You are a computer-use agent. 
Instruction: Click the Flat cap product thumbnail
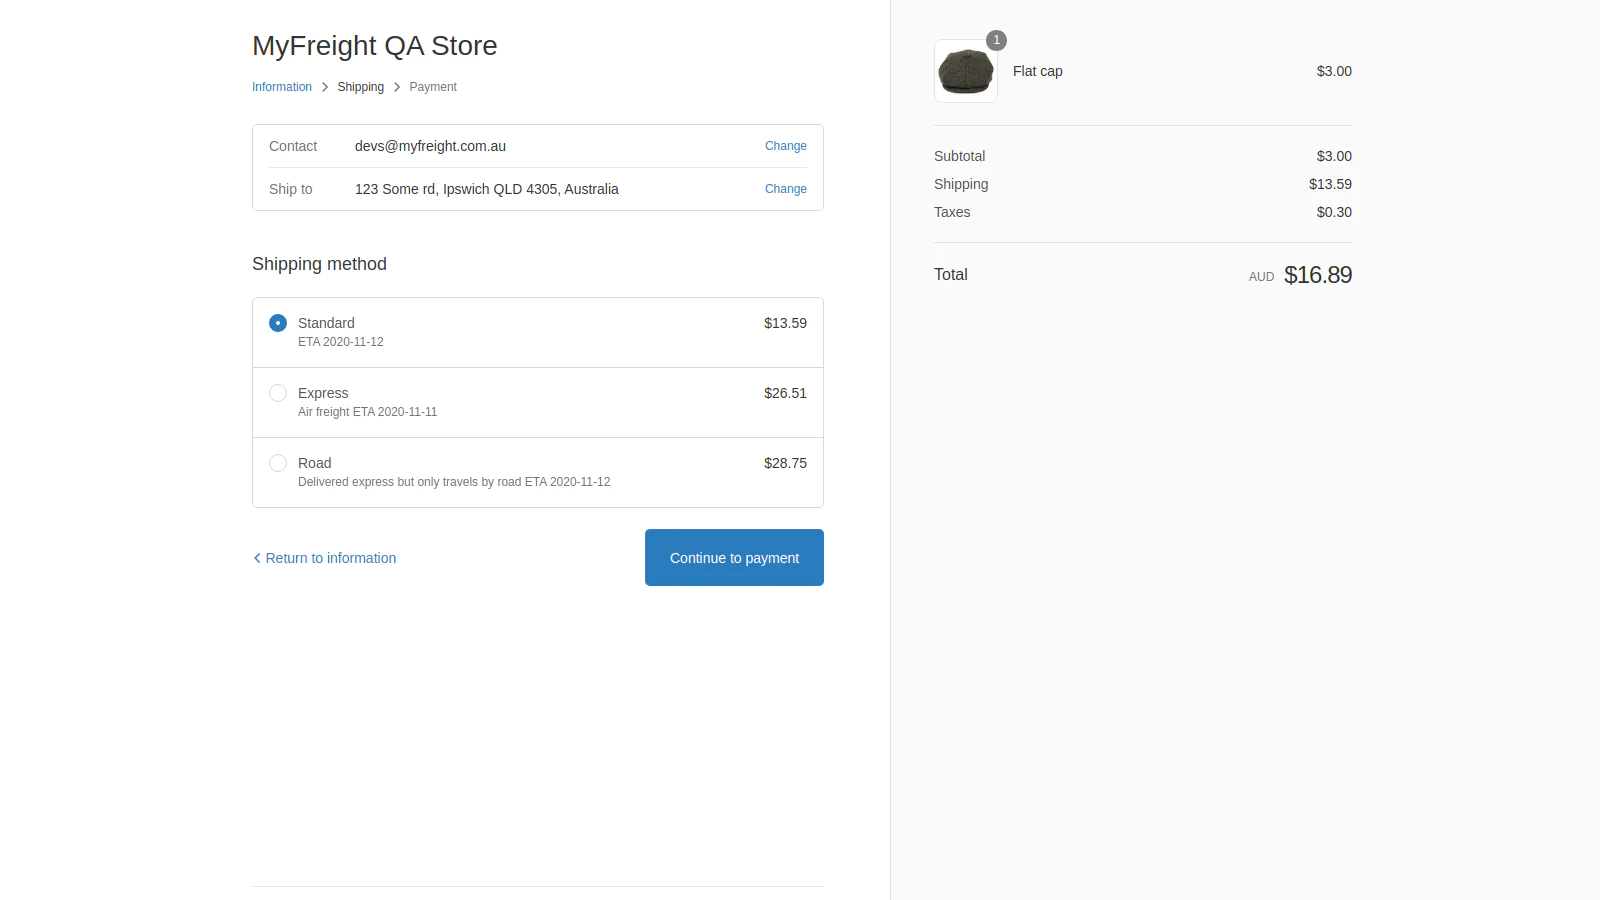click(x=965, y=72)
